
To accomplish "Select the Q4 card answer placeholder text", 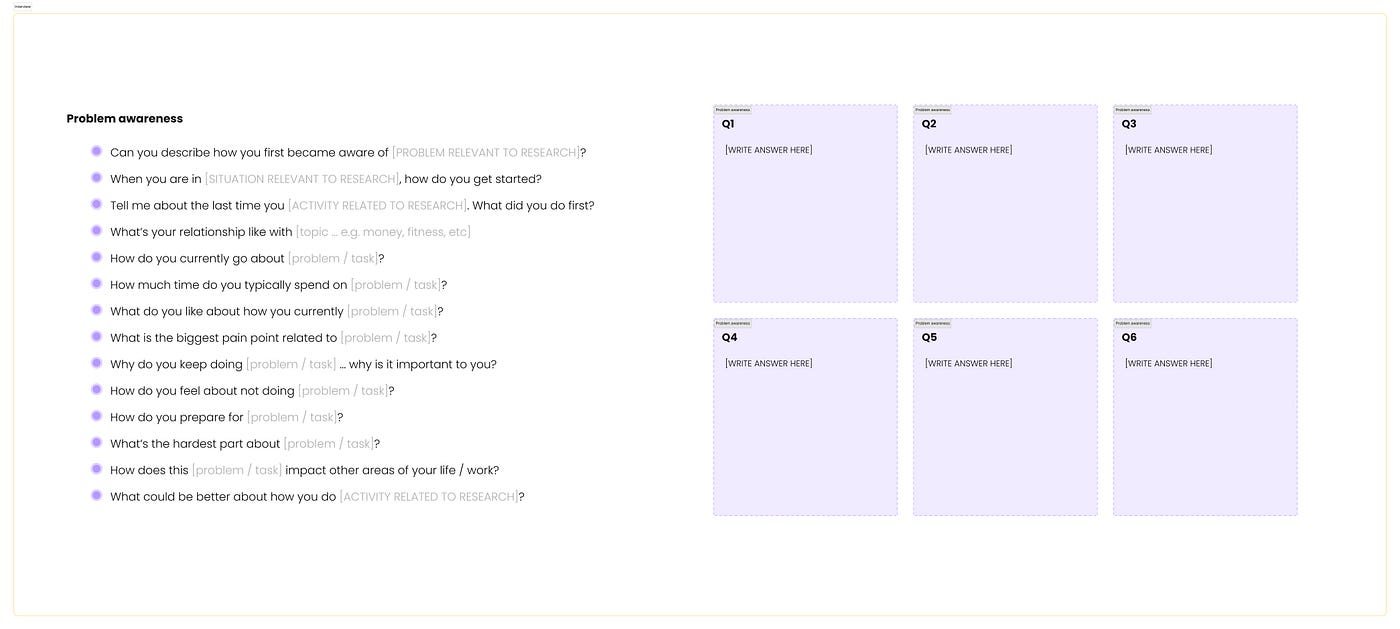I will (768, 363).
